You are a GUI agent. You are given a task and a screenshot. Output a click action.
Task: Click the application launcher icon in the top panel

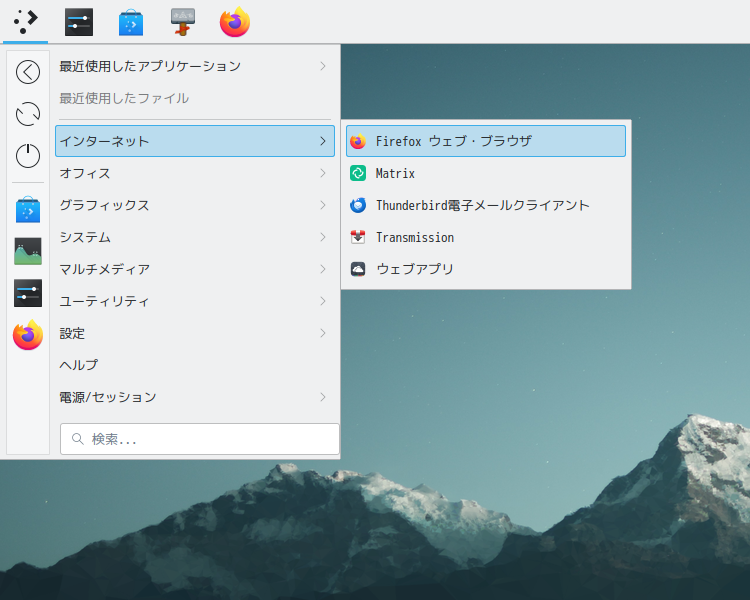(26, 22)
